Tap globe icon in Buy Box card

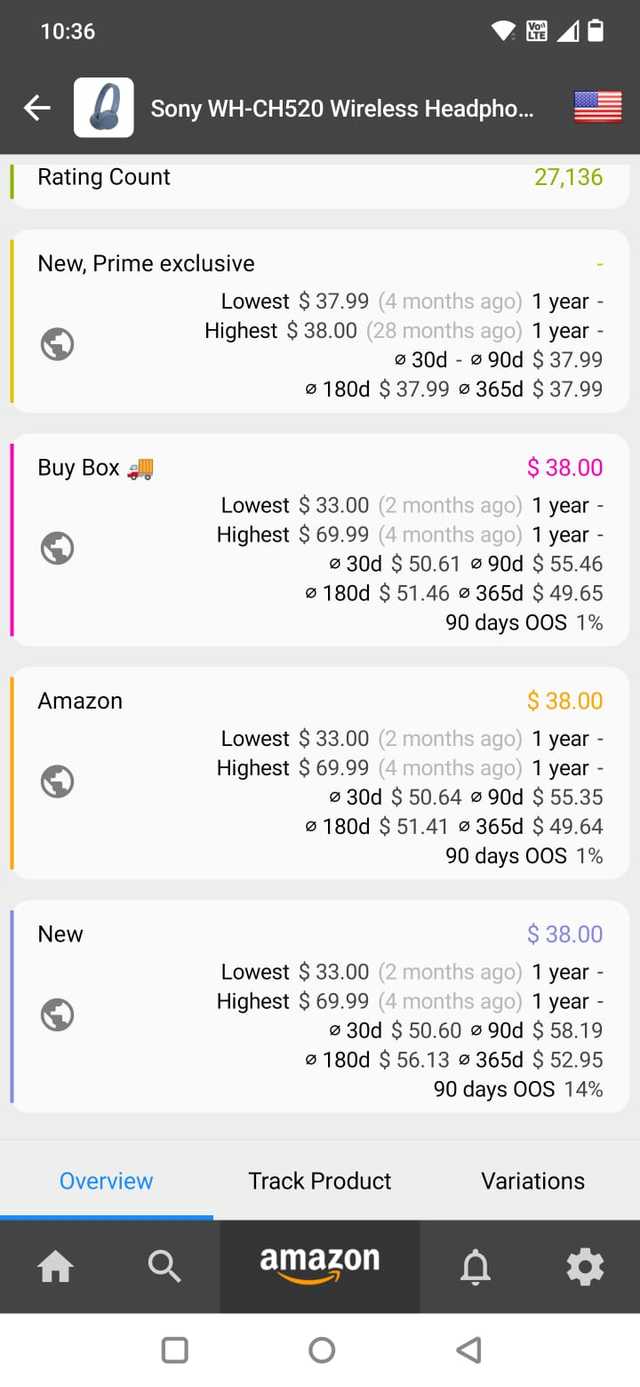tap(57, 548)
